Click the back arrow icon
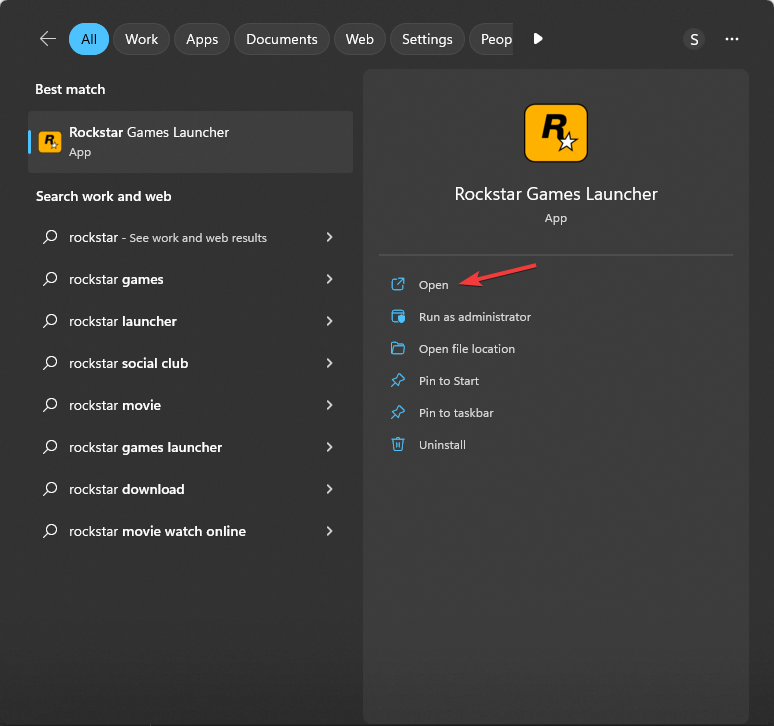This screenshot has width=774, height=726. 47,39
